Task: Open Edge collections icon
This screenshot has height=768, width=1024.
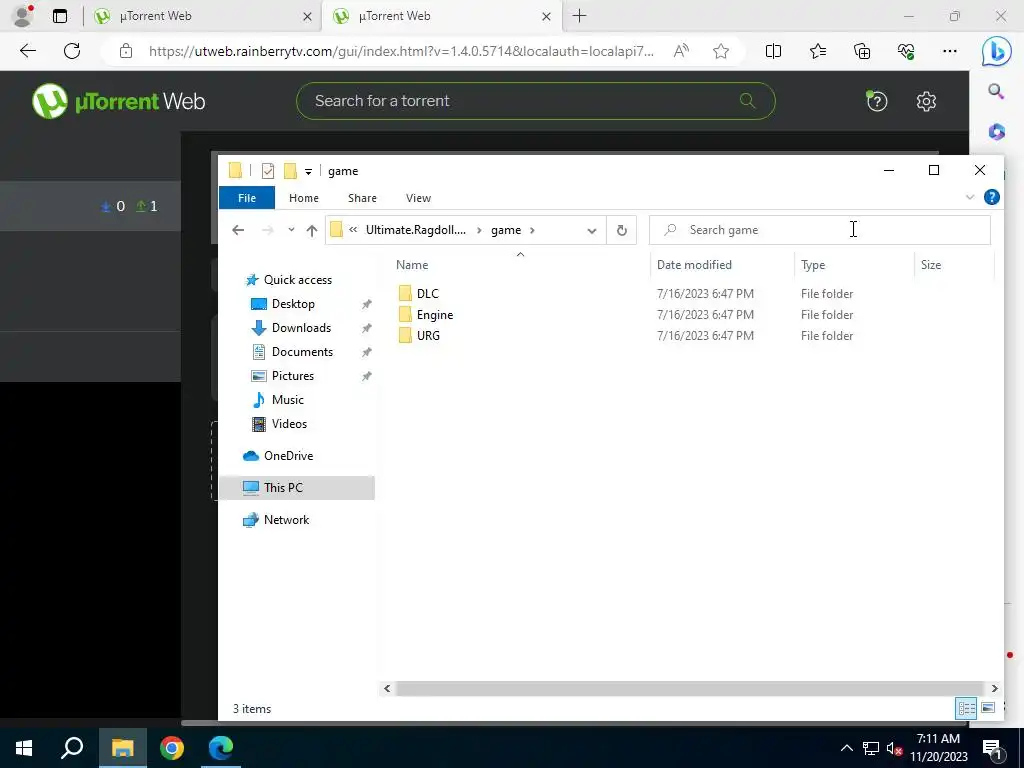Action: click(x=862, y=51)
